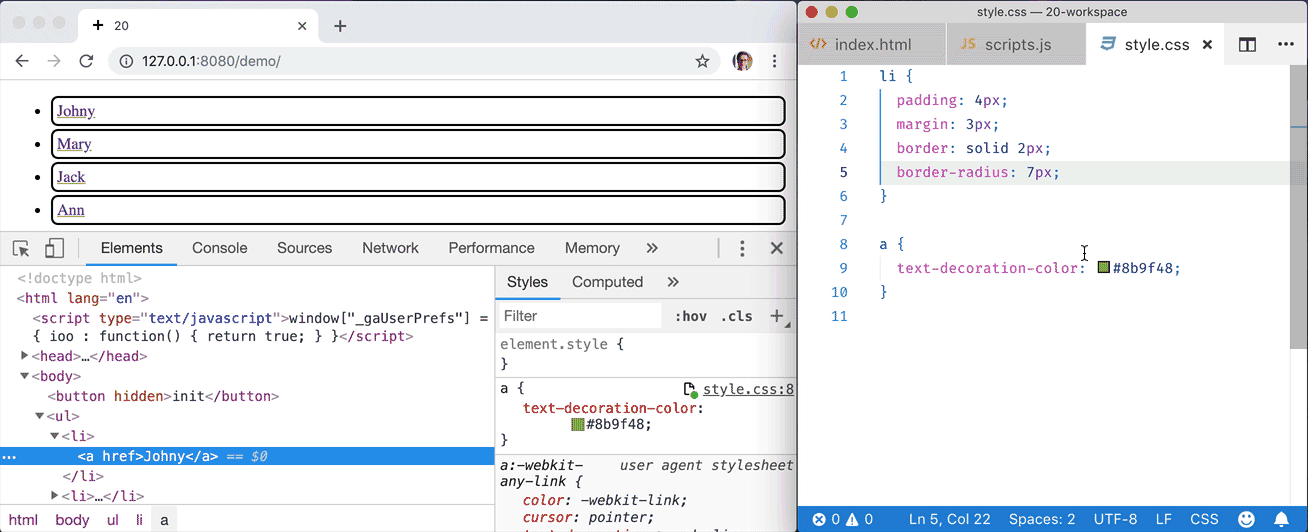Expand the collapsed li node
Screen dimensions: 1308x532
click(55, 496)
